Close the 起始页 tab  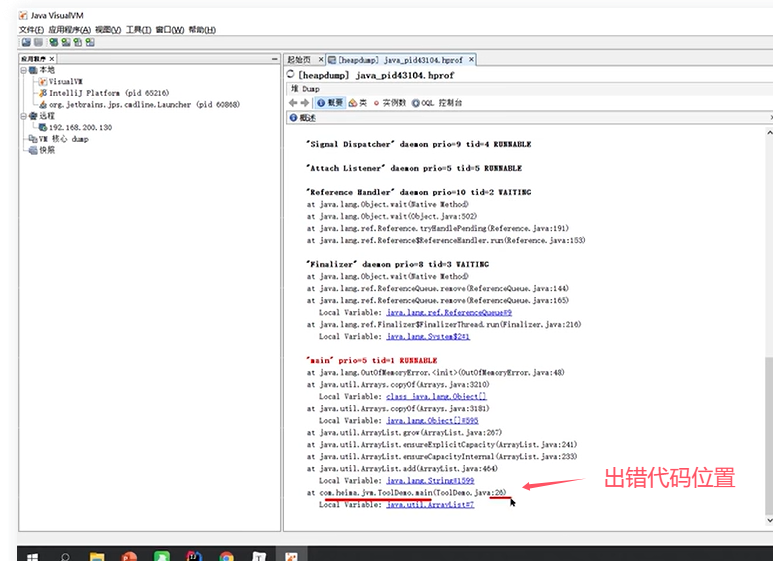coord(321,60)
